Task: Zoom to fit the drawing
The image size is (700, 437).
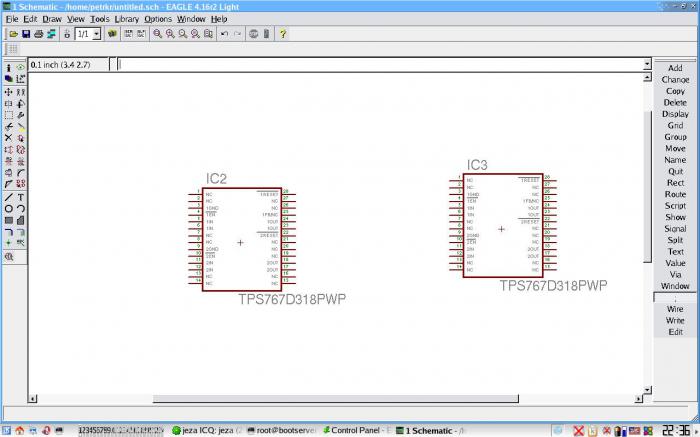Action: [158, 34]
